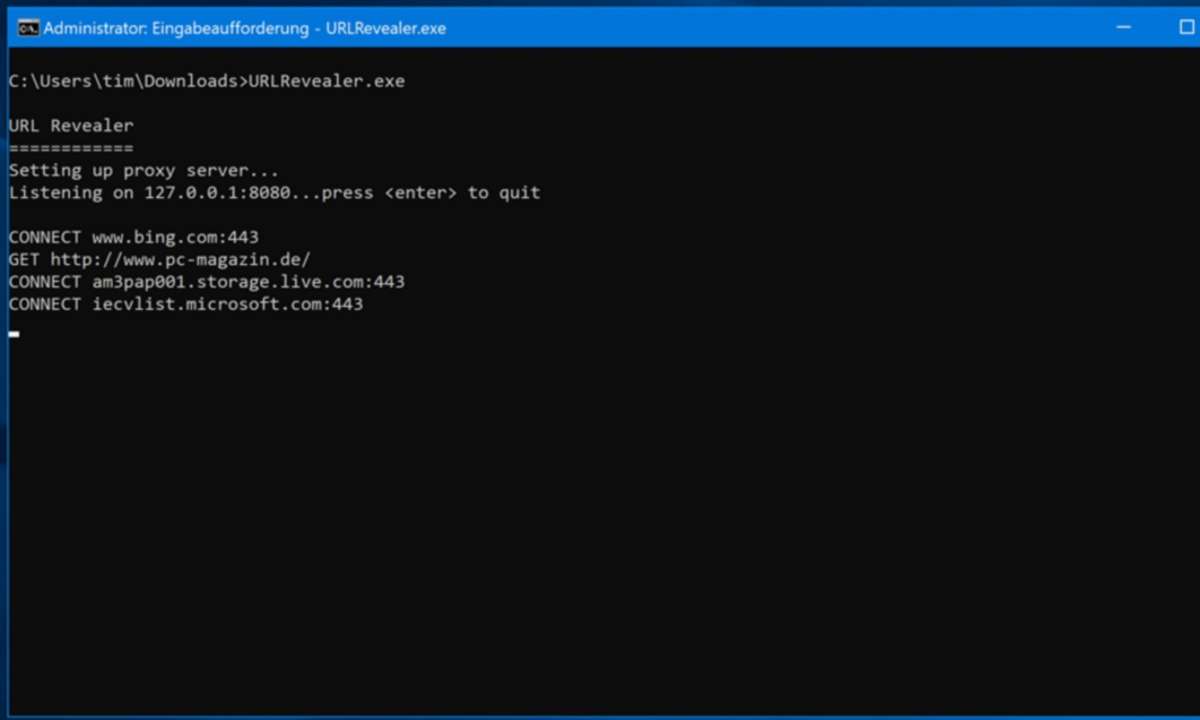Click the word Administrator in title bar
This screenshot has width=1200, height=720.
[x=93, y=28]
